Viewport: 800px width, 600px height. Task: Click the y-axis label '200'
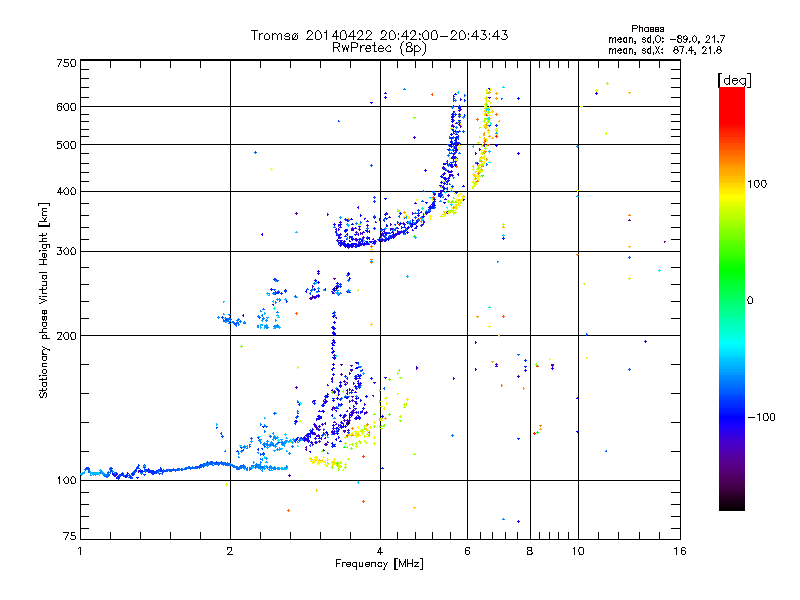tap(66, 336)
